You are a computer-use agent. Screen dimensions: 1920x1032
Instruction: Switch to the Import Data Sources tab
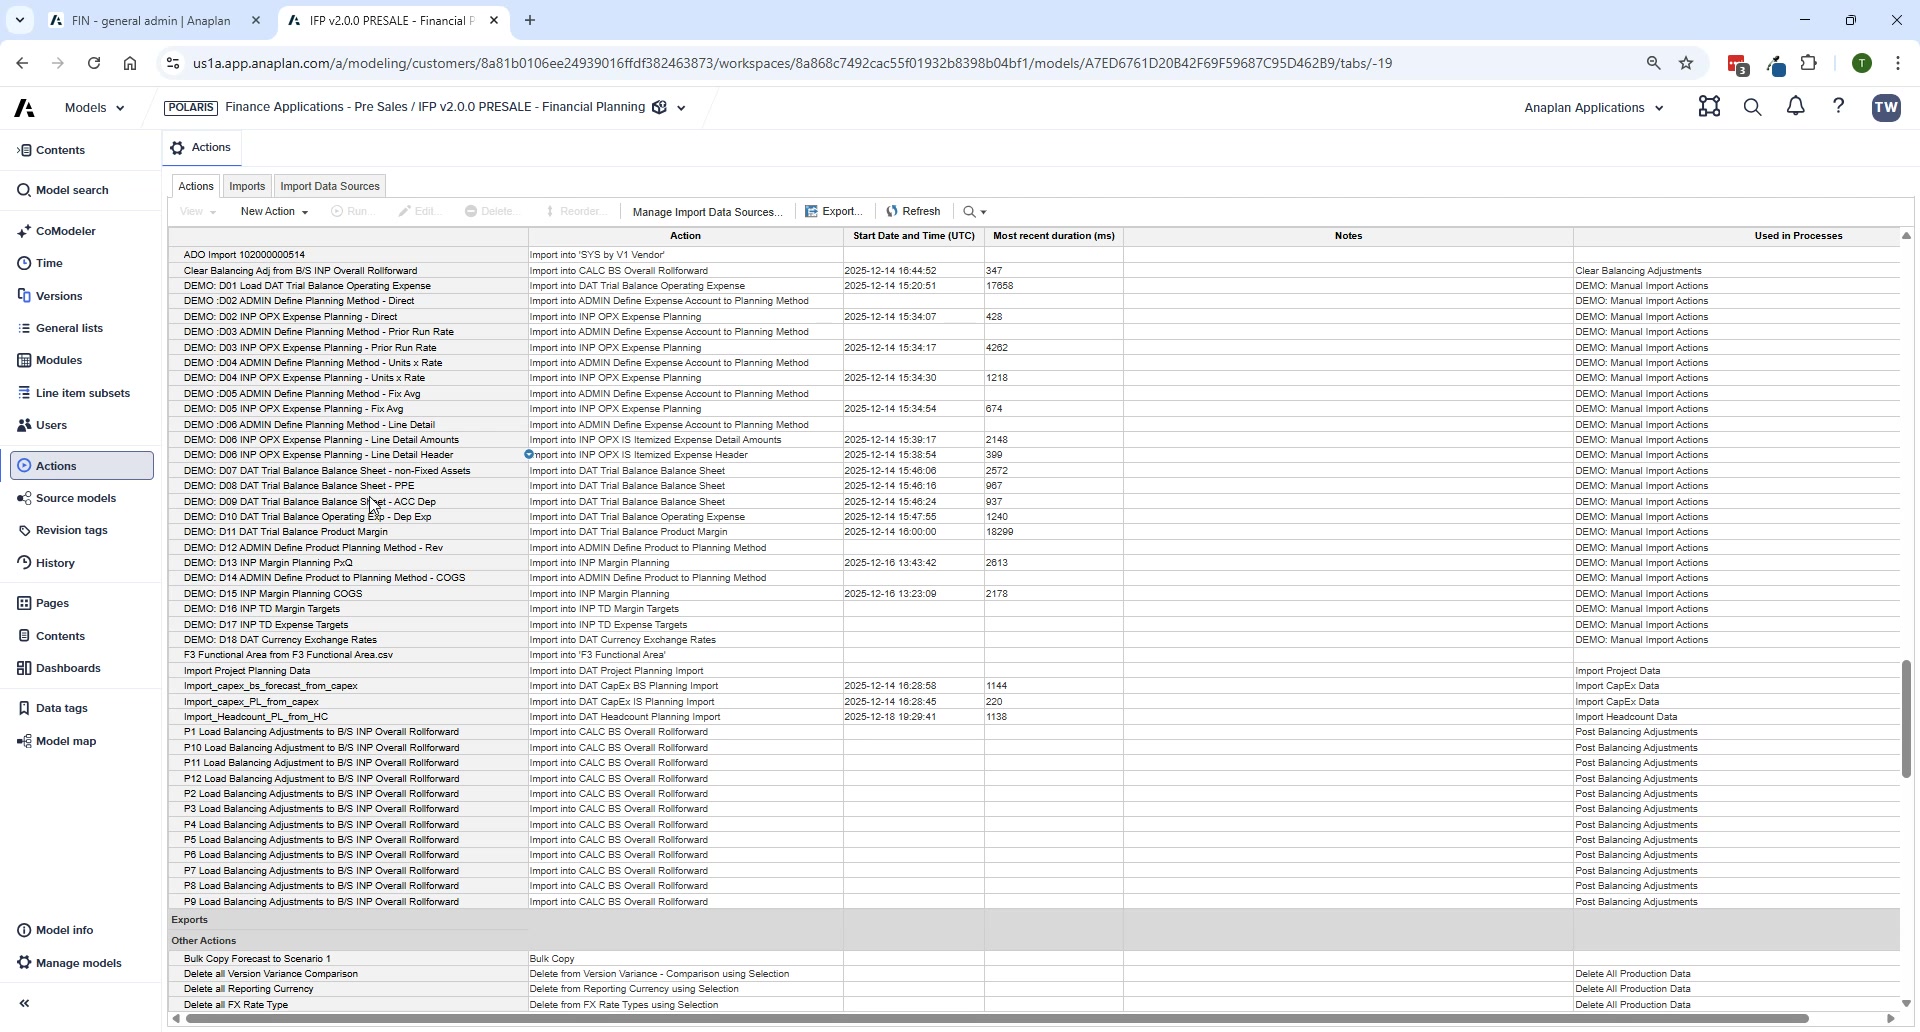[330, 186]
